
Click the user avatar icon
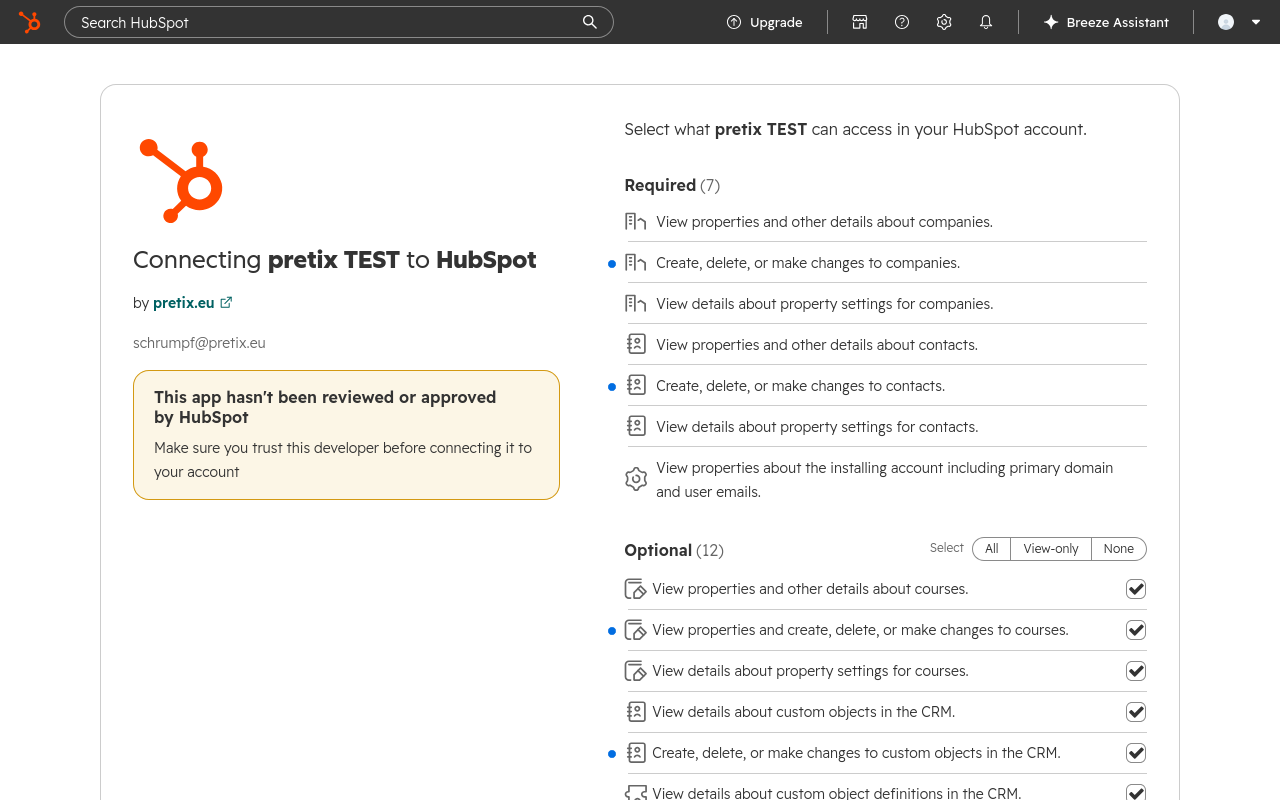1226,22
